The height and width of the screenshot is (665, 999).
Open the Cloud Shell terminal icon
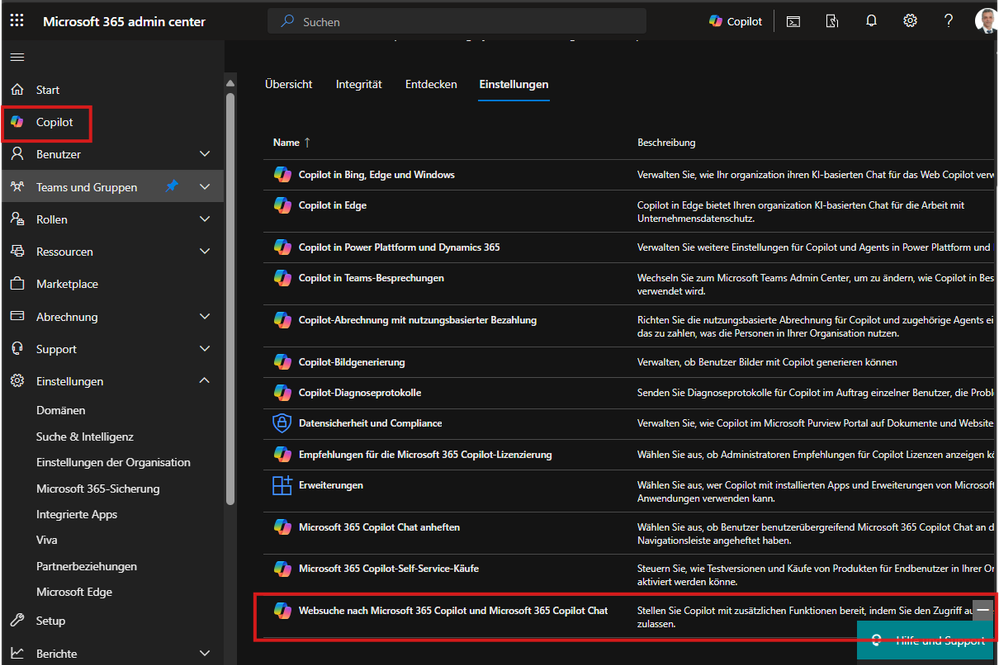coord(793,22)
